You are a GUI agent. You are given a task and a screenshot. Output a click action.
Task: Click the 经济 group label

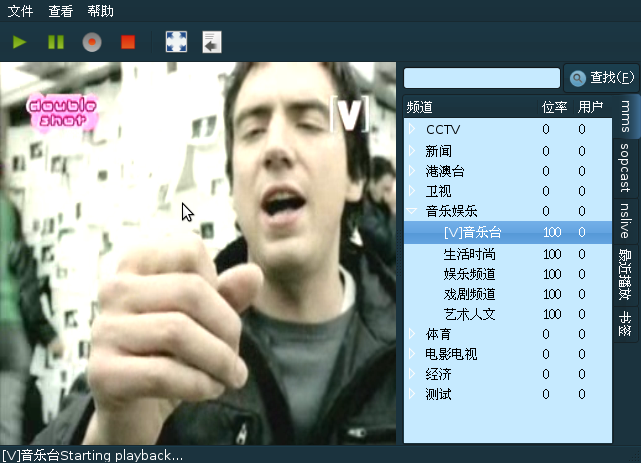[x=438, y=374]
